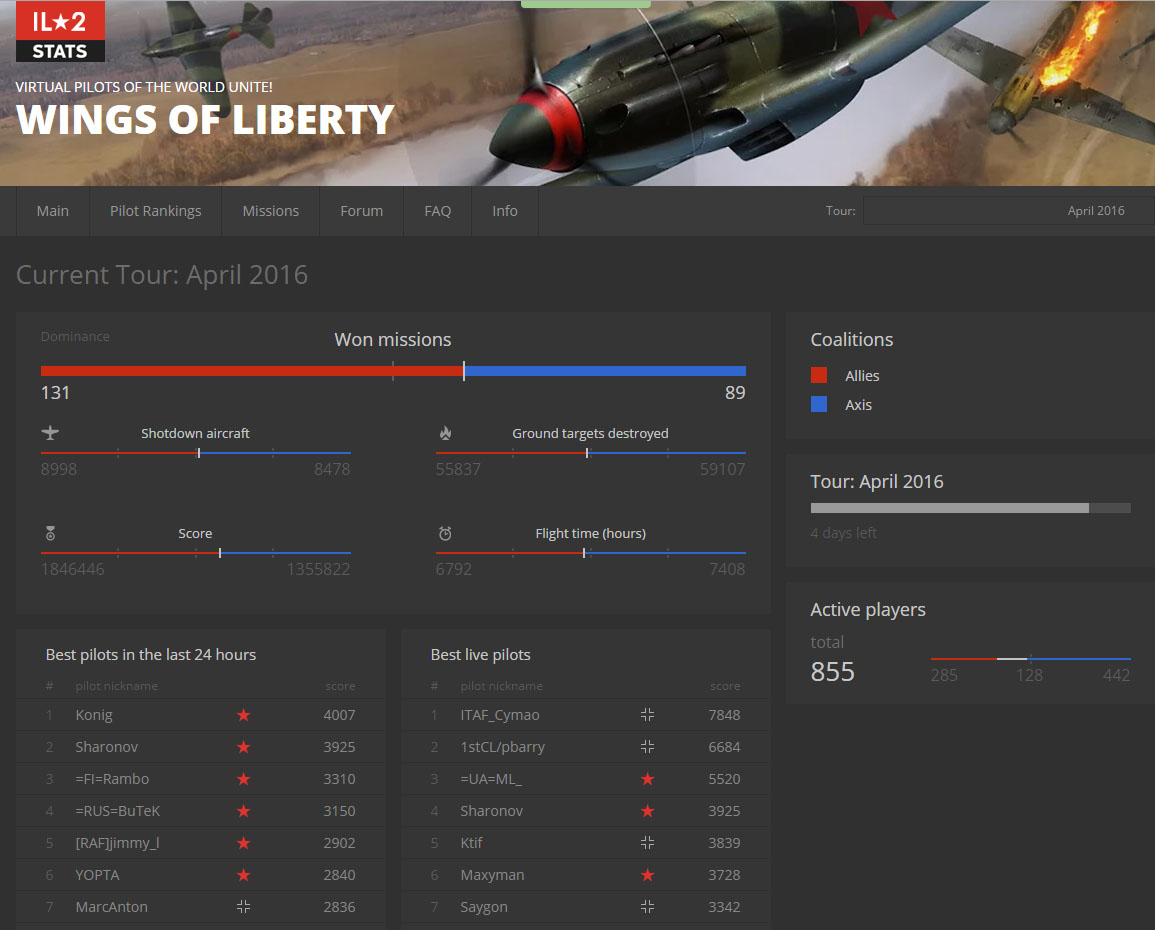Open pilot Sharonov in 24-hour list
Image resolution: width=1155 pixels, height=930 pixels.
pos(107,747)
